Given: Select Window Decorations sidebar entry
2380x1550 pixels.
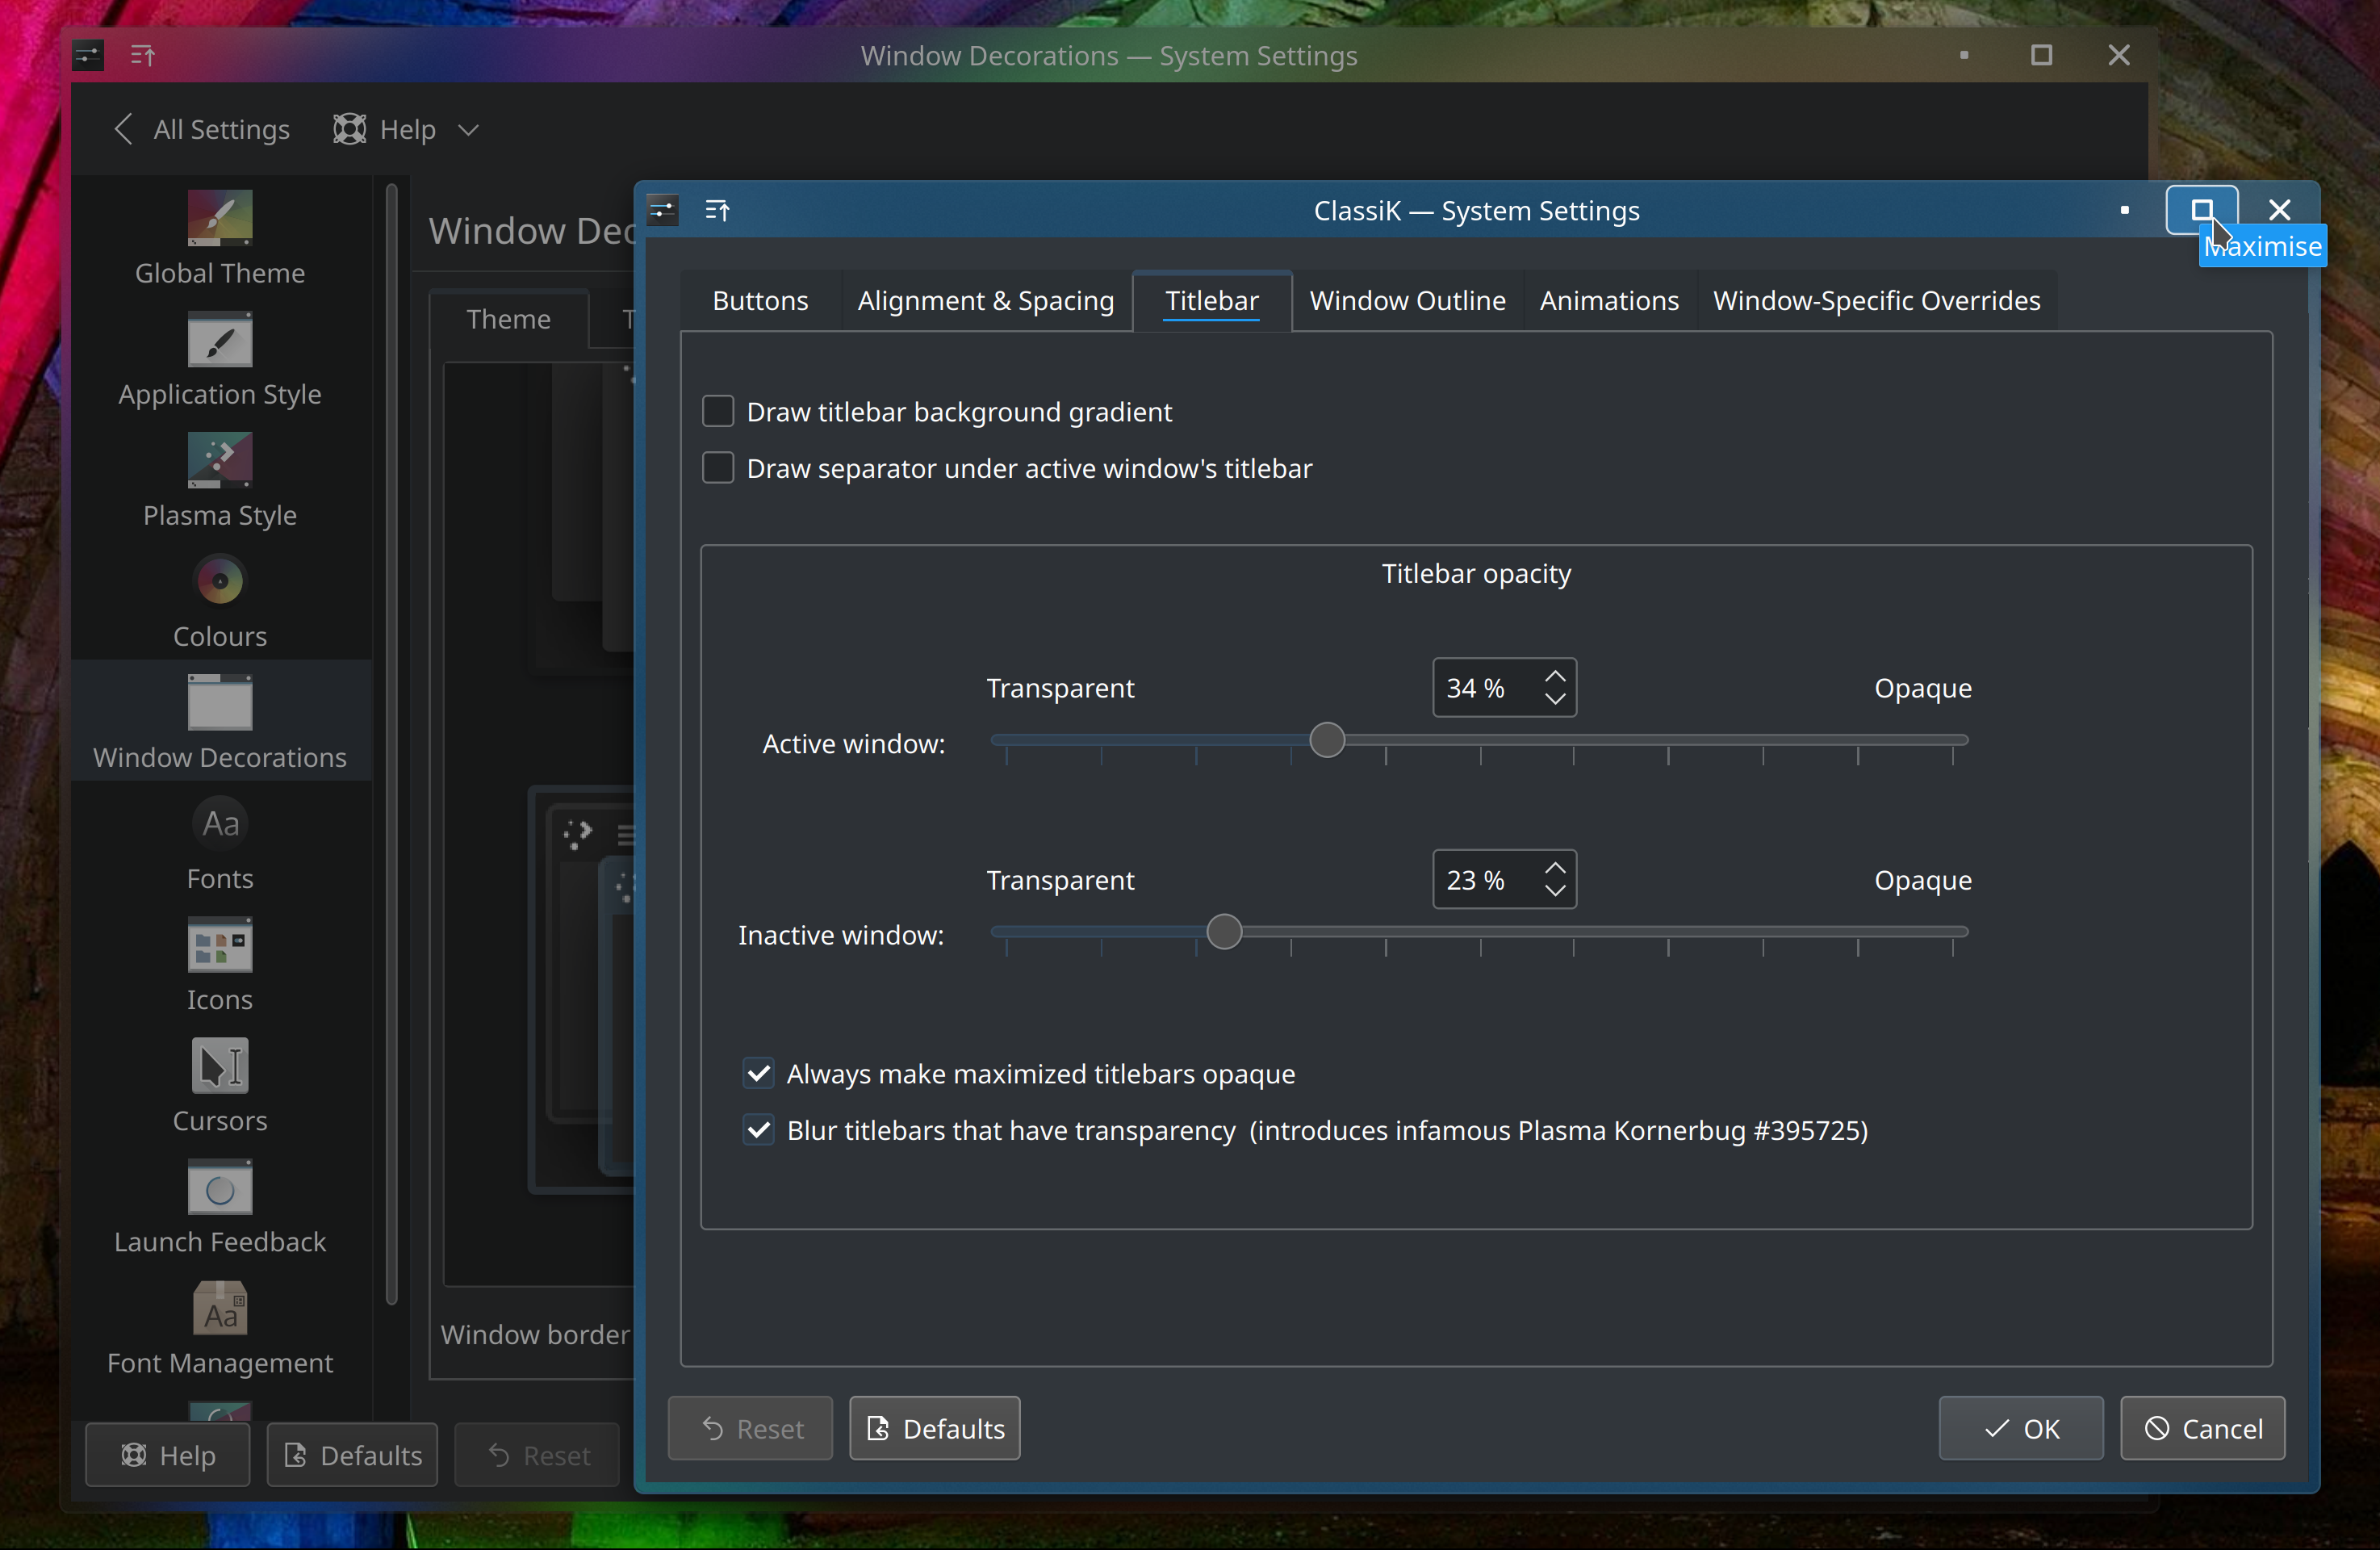Looking at the screenshot, I should click(220, 722).
